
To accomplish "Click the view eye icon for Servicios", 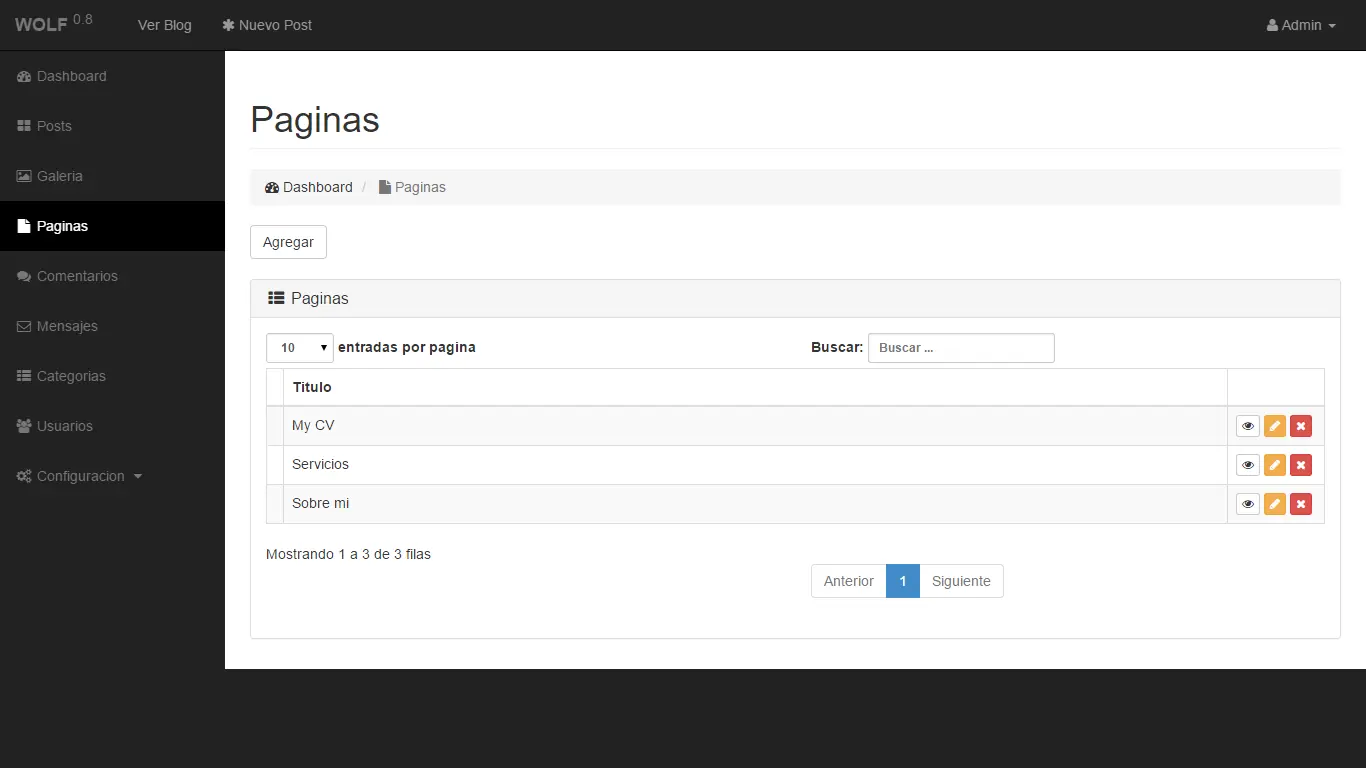I will pyautogui.click(x=1248, y=465).
